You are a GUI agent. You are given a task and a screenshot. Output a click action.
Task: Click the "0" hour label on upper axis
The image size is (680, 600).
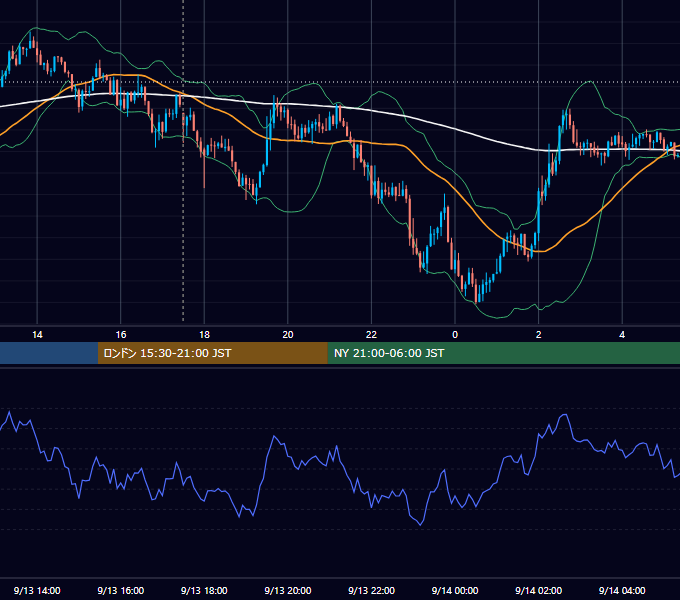click(x=455, y=335)
